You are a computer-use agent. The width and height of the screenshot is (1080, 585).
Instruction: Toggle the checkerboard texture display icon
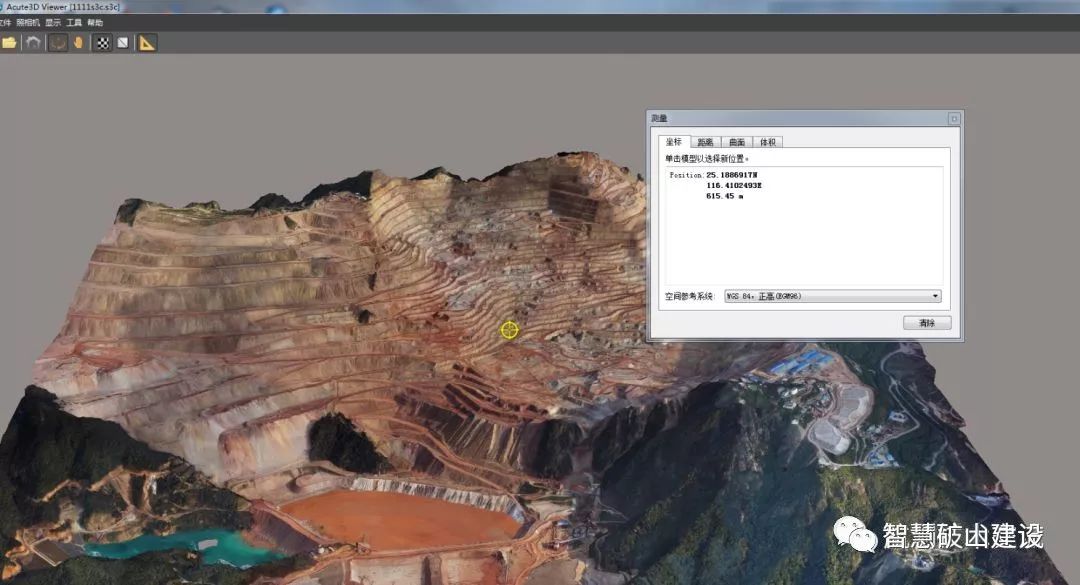[x=102, y=42]
